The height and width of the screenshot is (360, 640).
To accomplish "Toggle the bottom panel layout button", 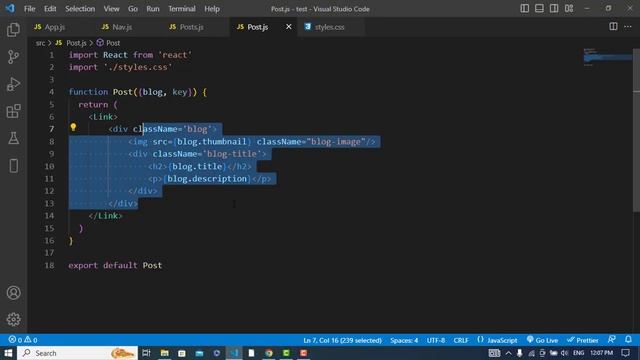I will [539, 9].
